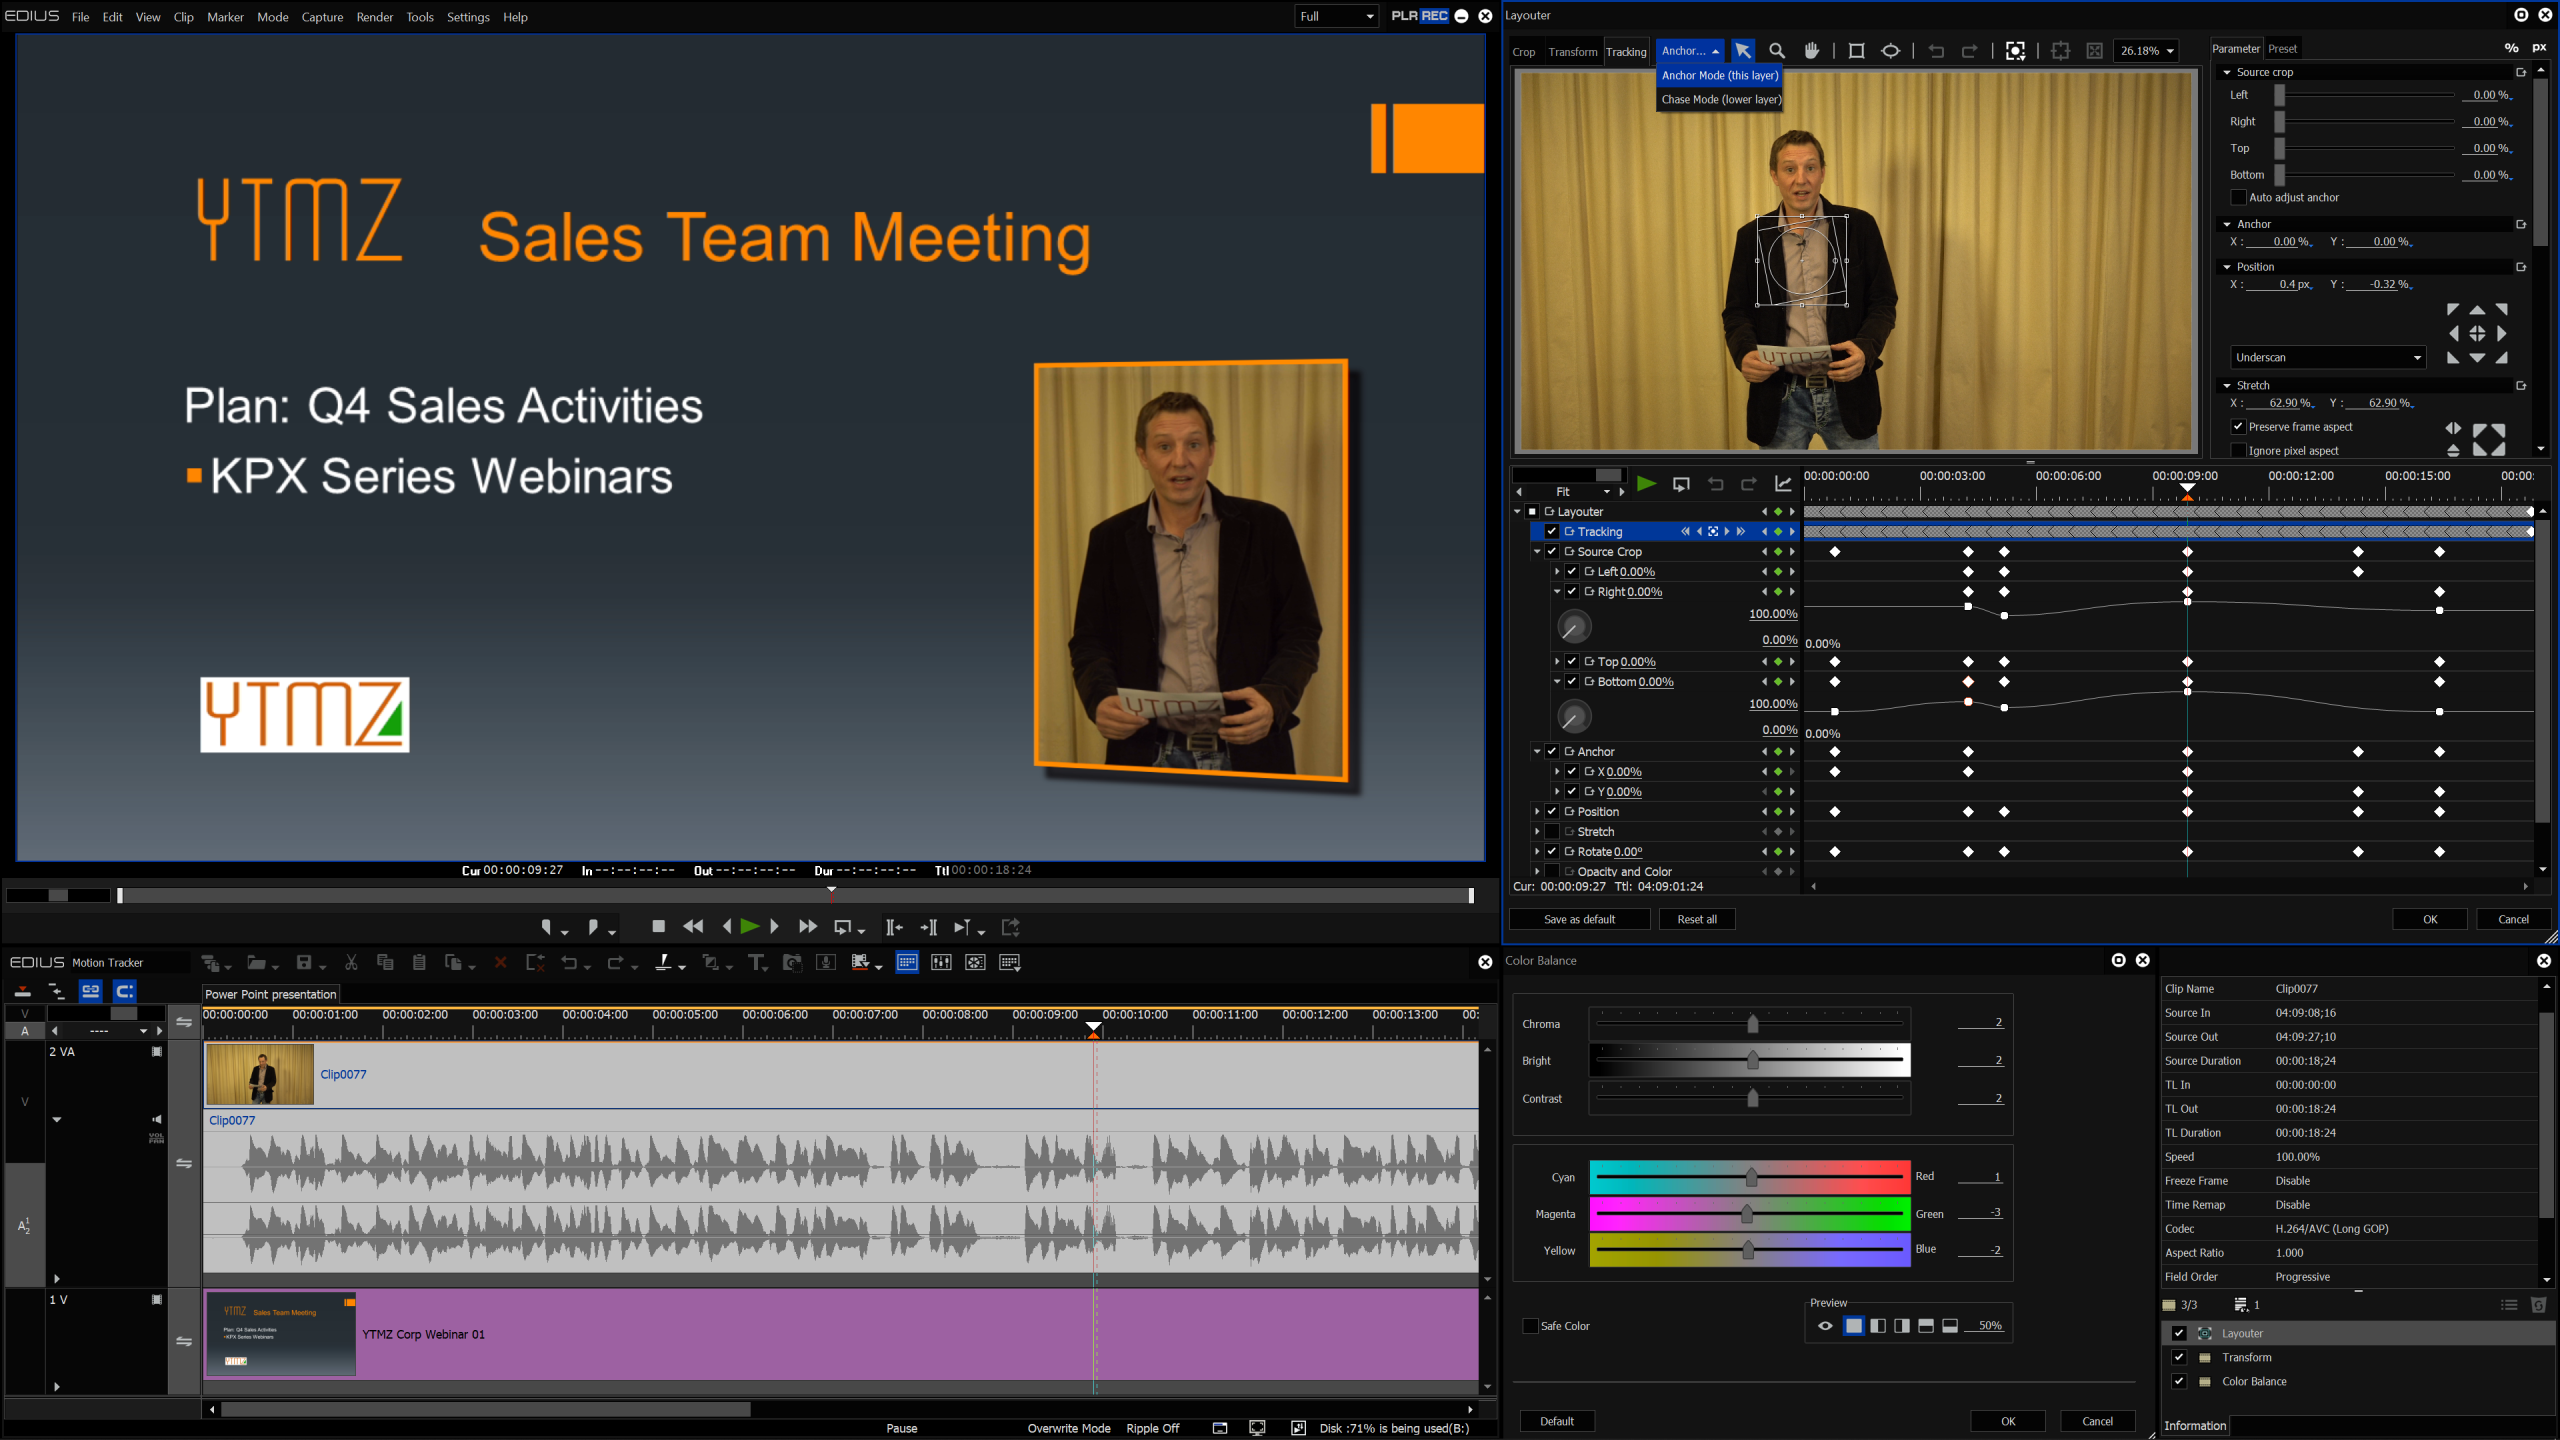Screen dimensions: 2560x1440
Task: Click the stop button in the player controls
Action: [x=658, y=926]
